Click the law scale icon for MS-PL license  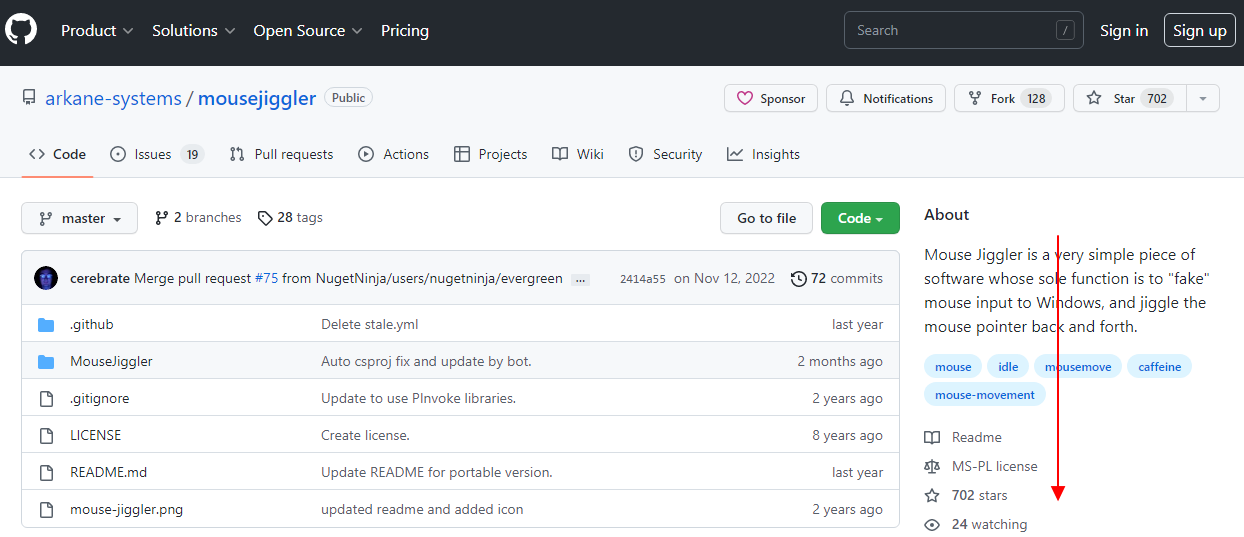932,466
